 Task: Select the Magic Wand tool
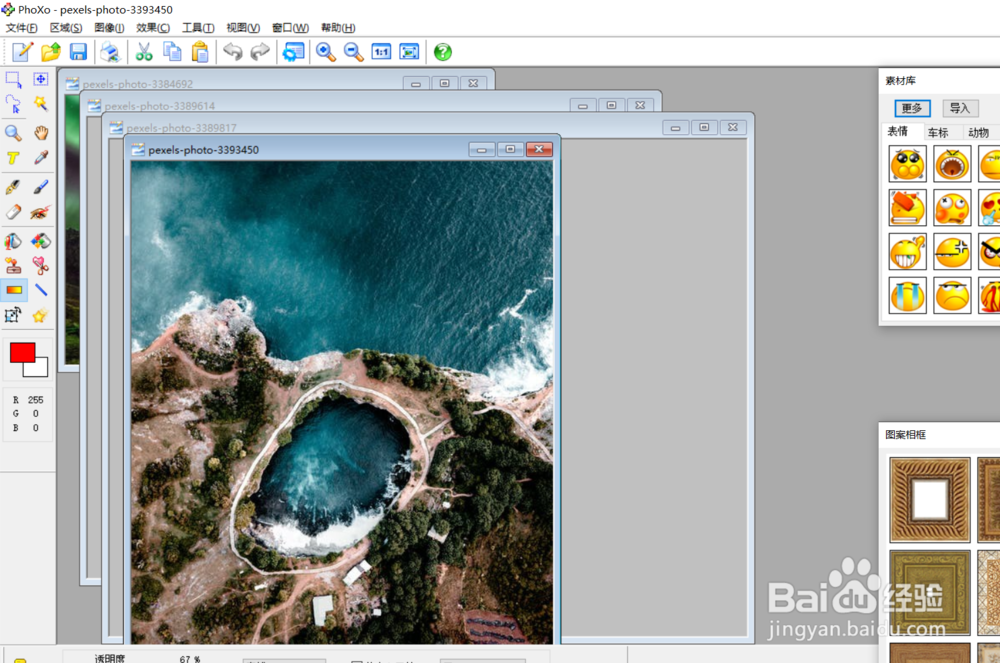click(x=41, y=103)
